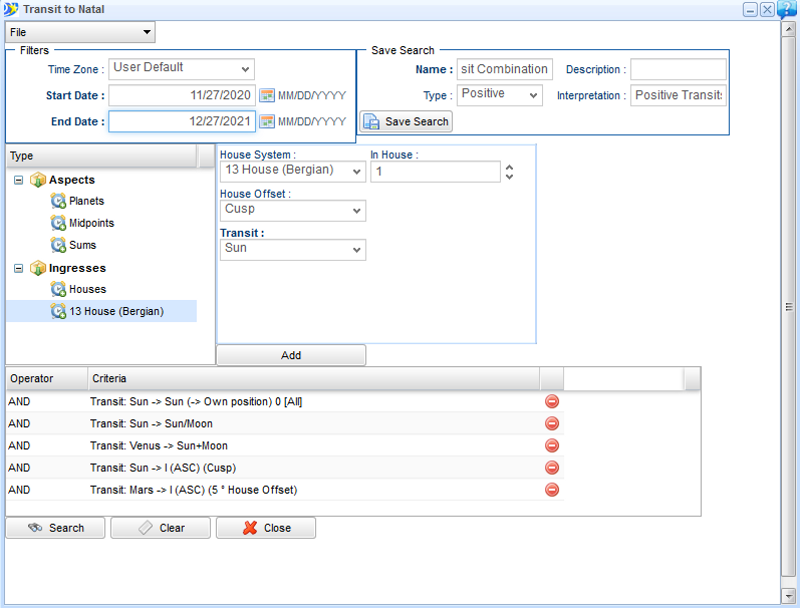Screen dimensions: 800x608
Task: Open the End Date calendar picker
Action: (266, 122)
